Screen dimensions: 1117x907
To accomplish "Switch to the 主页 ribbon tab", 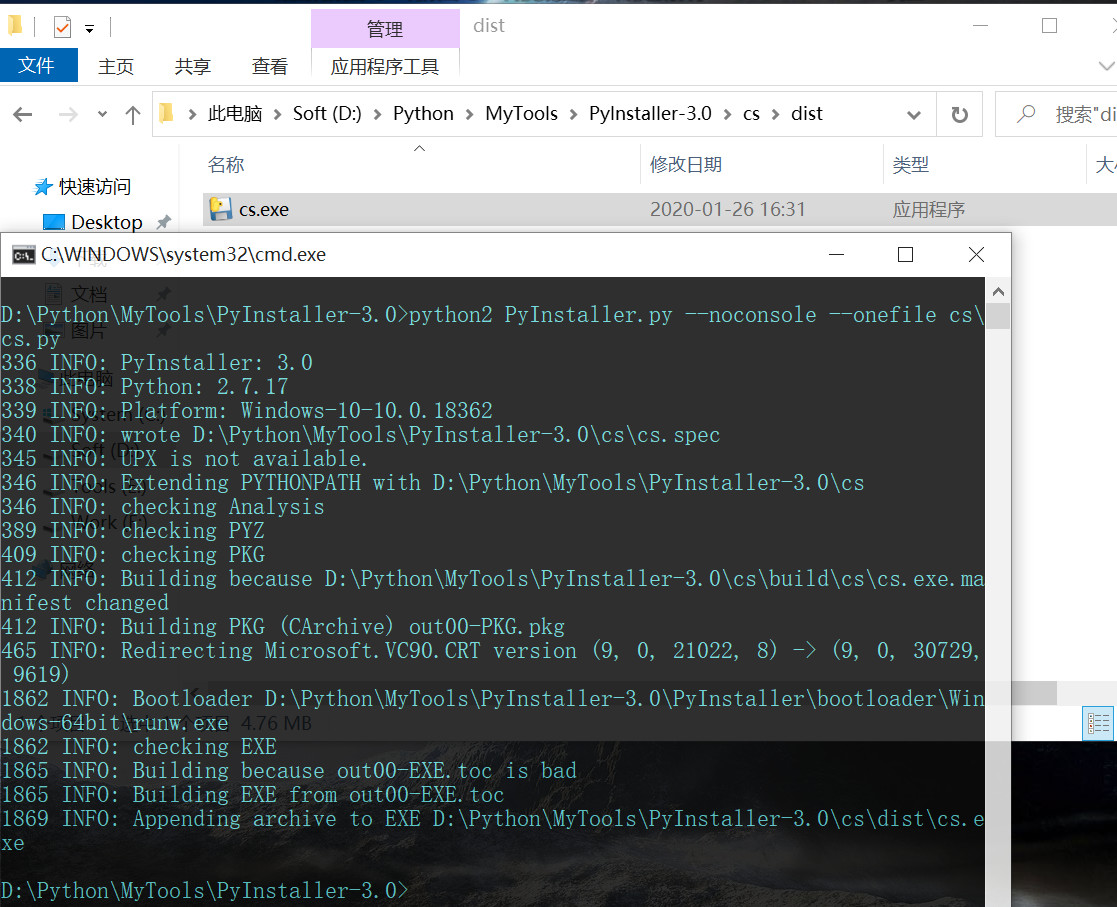I will coord(115,66).
